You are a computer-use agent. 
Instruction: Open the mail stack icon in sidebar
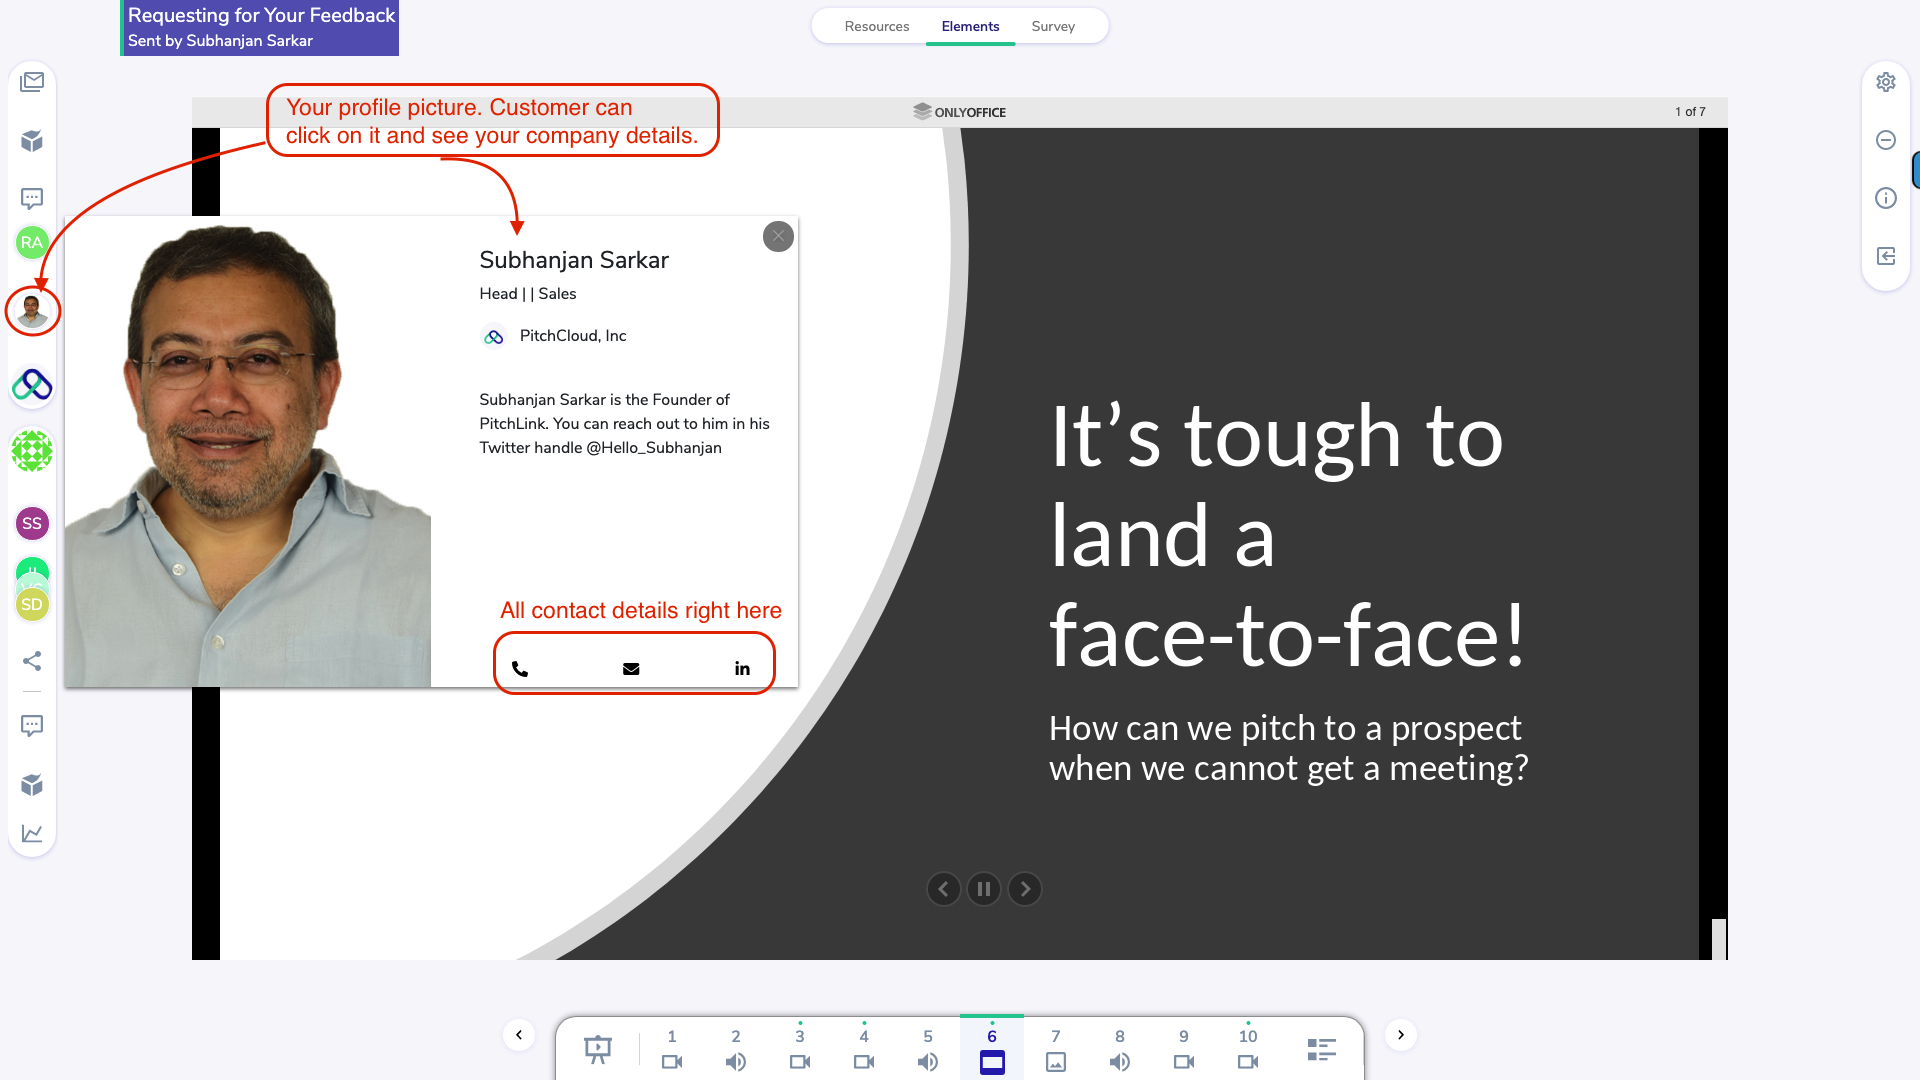point(32,82)
